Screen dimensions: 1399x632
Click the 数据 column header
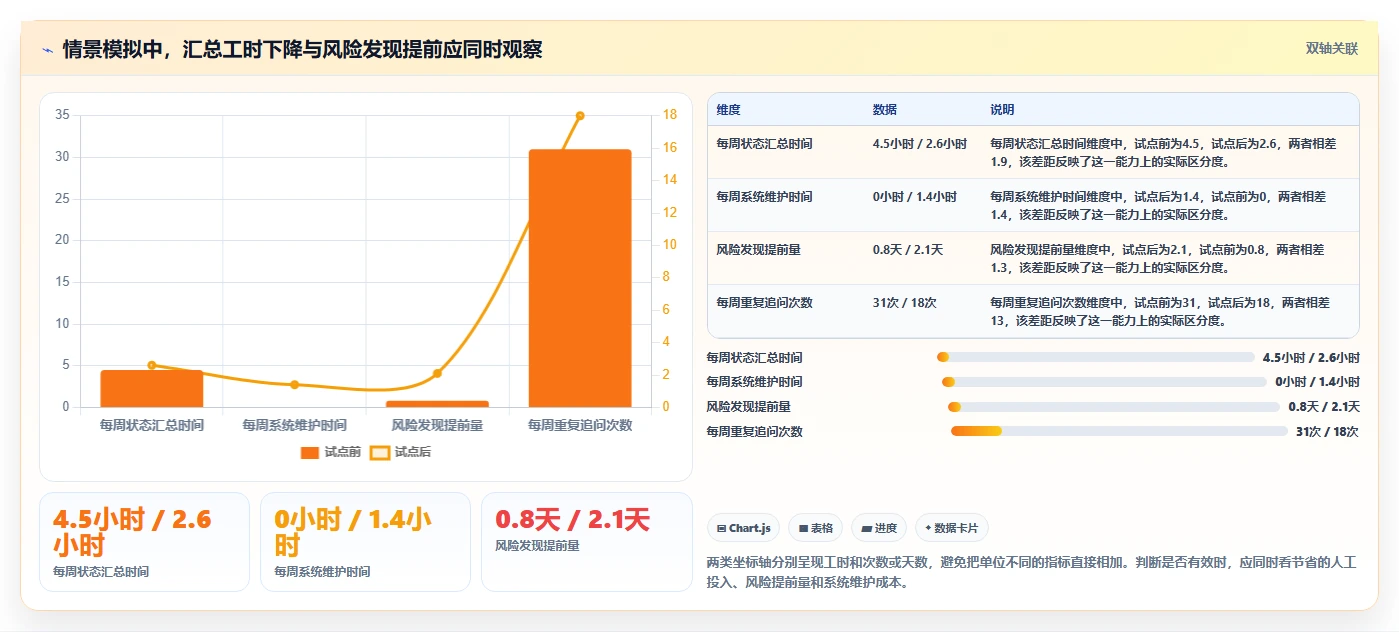tap(885, 109)
